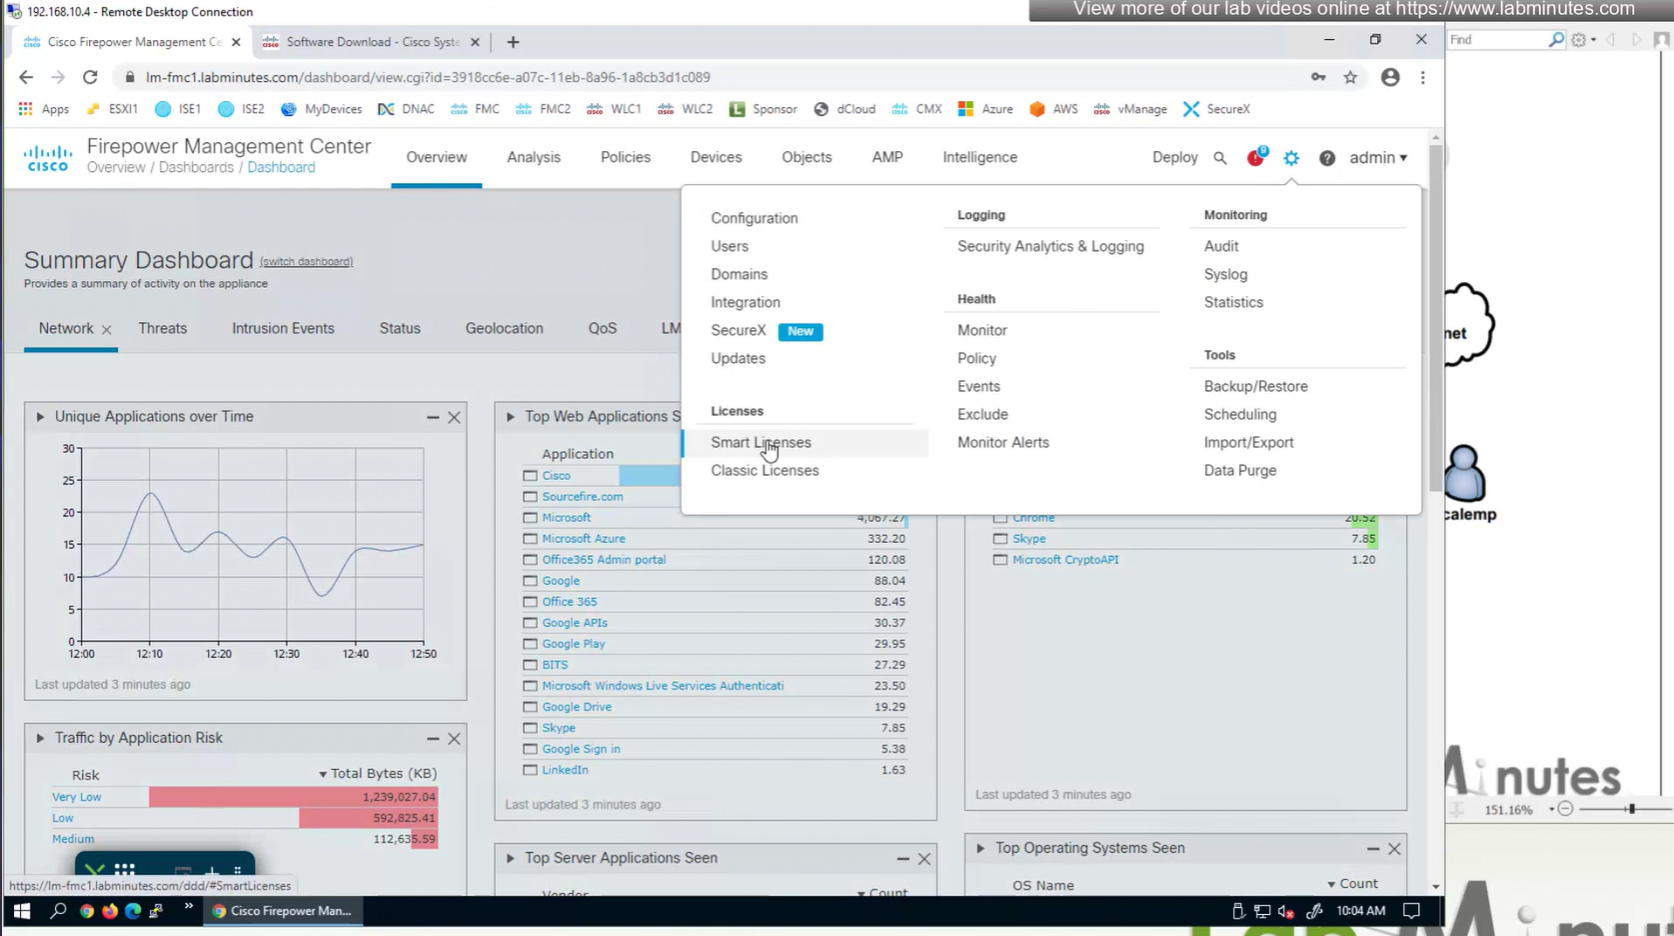Open the help question mark icon
This screenshot has height=936, width=1674.
[x=1327, y=158]
